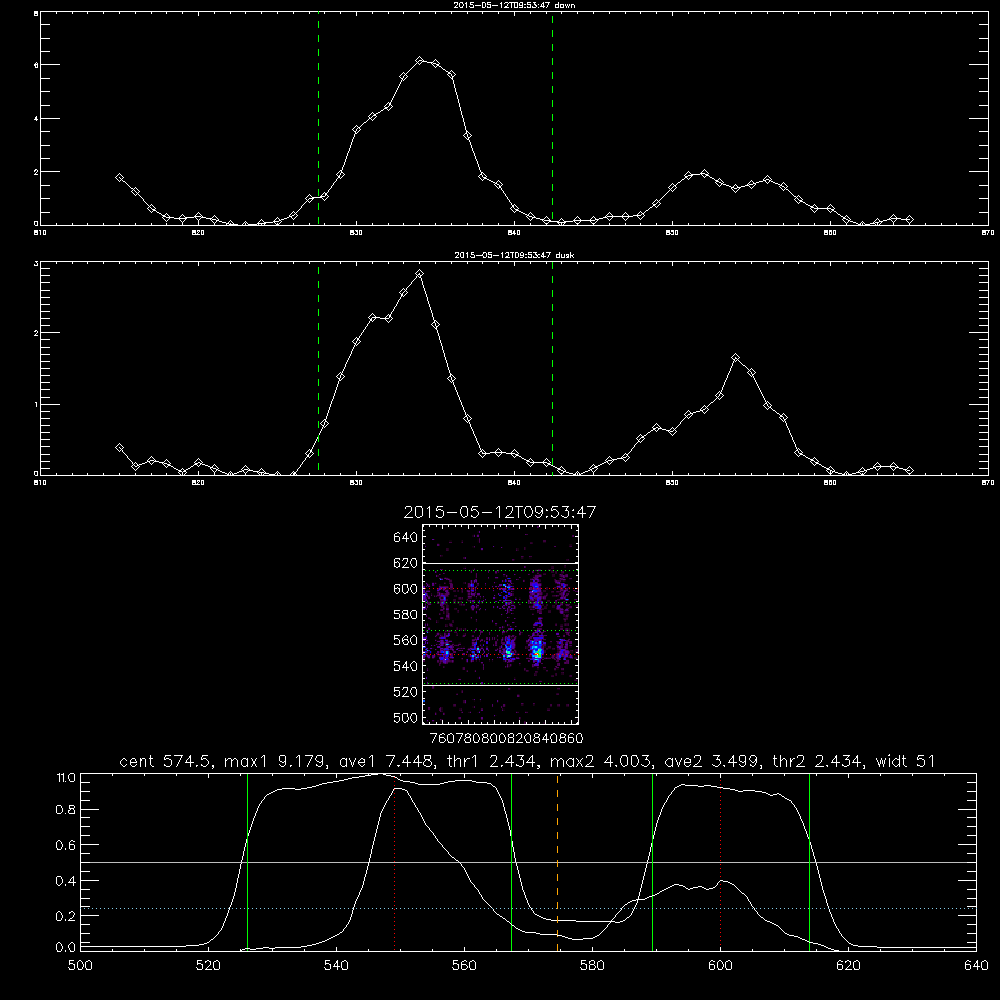
Task: Select the green vertical line near 526 in bottom plot
Action: pos(247,862)
